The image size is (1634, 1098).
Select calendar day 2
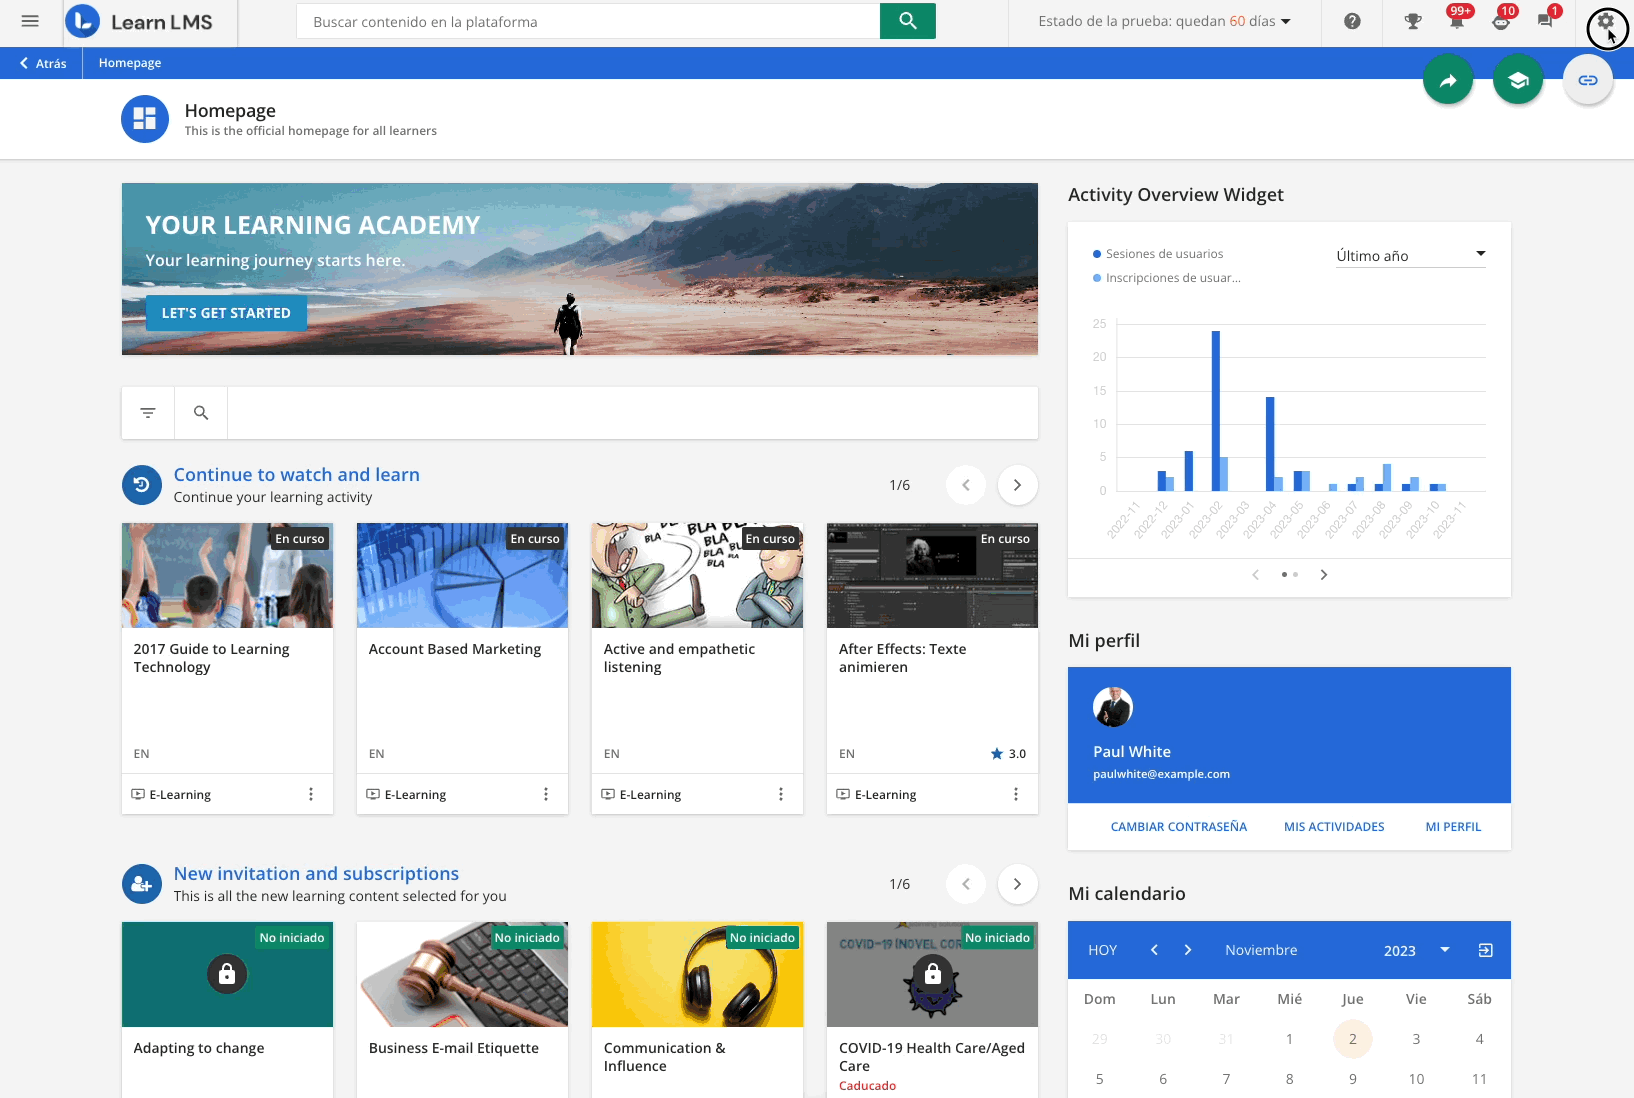(x=1353, y=1039)
